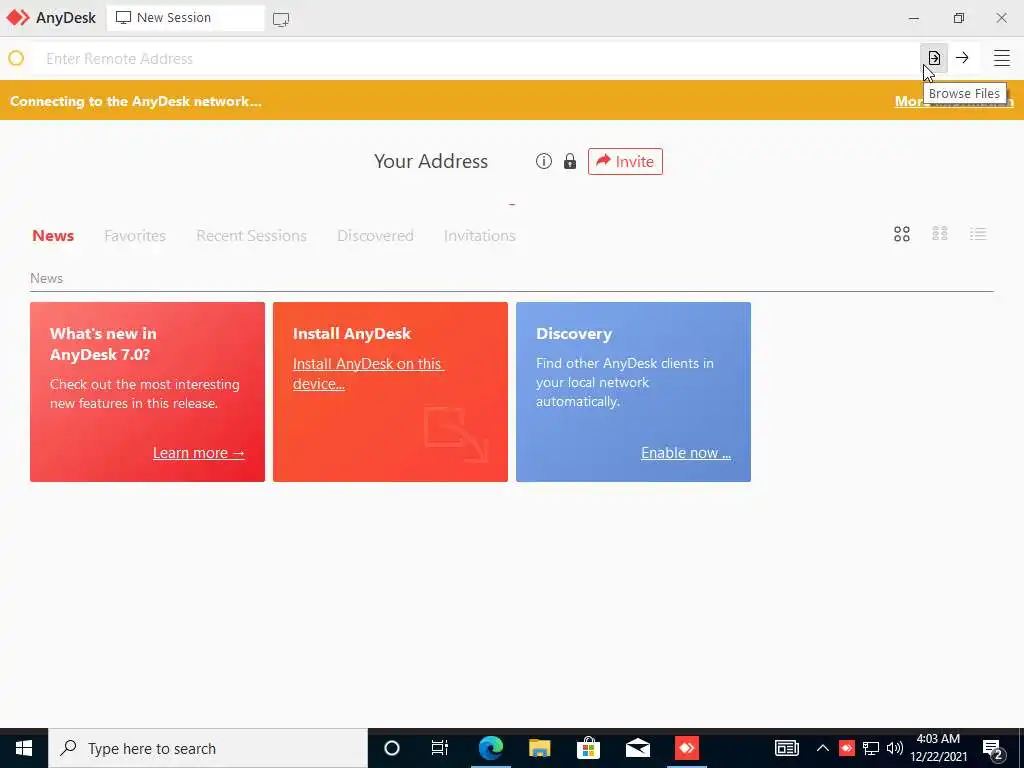Click the lock icon beside Your Address
This screenshot has height=768, width=1024.
(x=570, y=161)
